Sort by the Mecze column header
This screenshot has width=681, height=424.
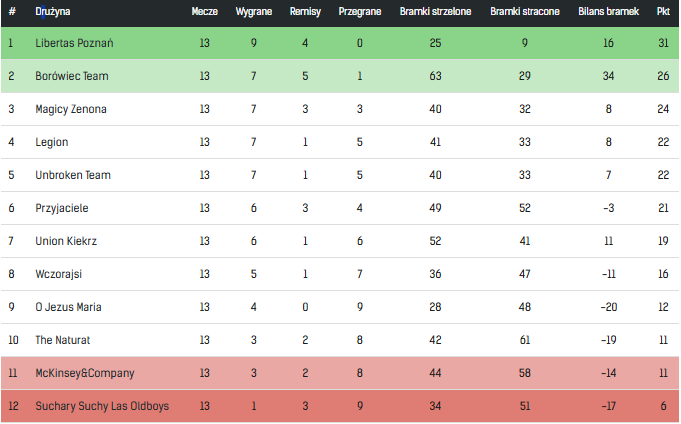[x=205, y=12]
